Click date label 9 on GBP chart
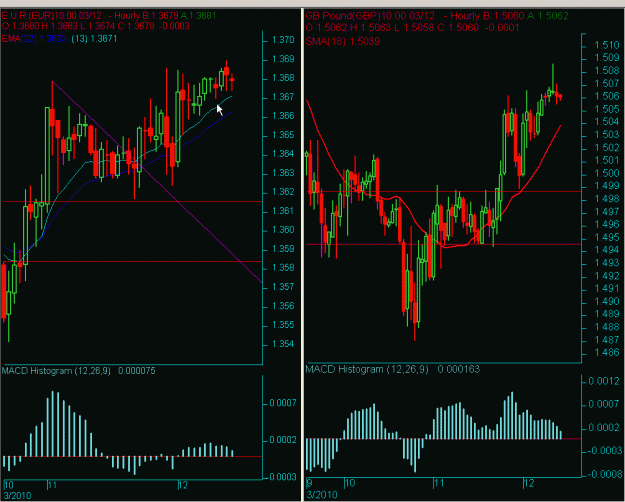The height and width of the screenshot is (502, 625). (x=309, y=483)
